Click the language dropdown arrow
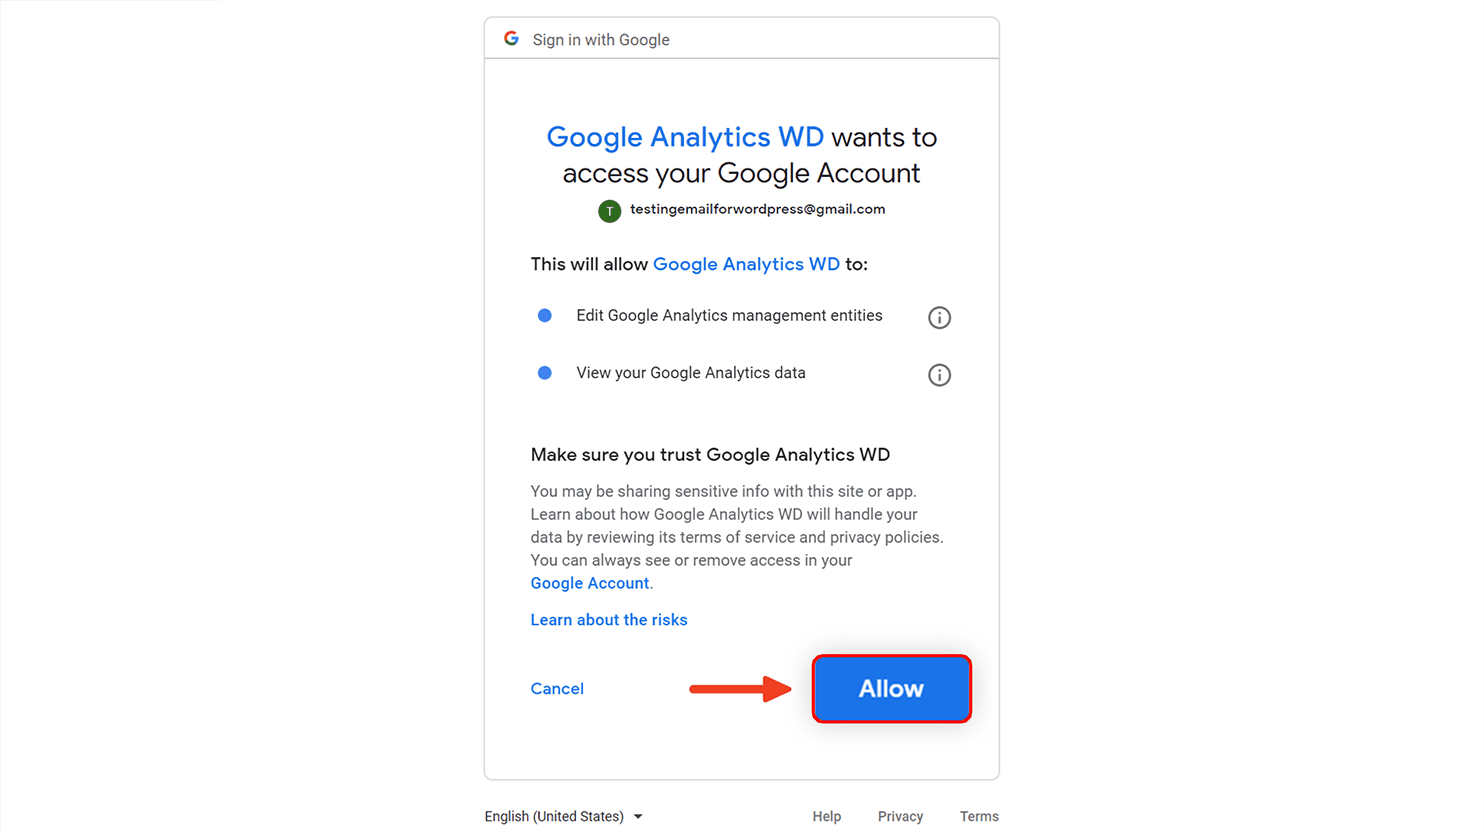This screenshot has width=1484, height=832. pos(638,817)
